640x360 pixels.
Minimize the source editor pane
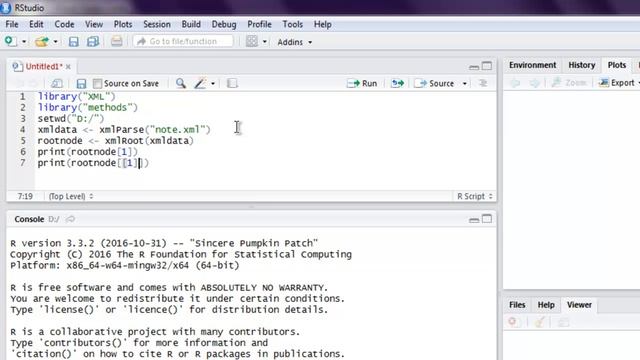click(x=474, y=67)
